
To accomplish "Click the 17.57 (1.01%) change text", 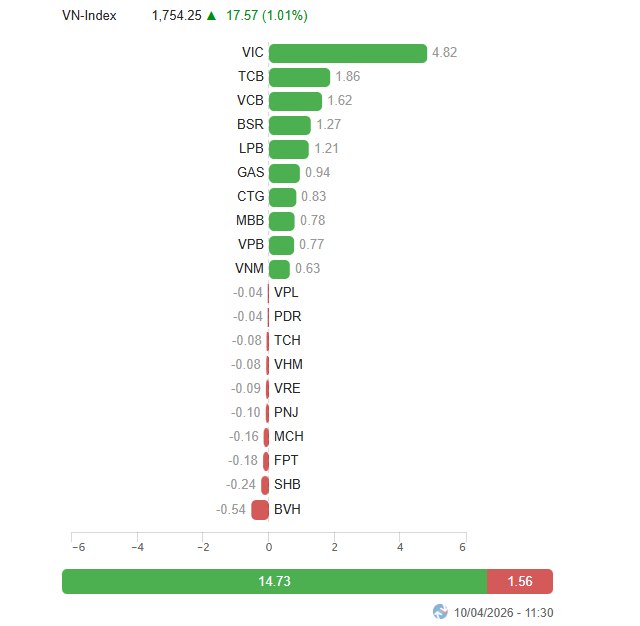I will pyautogui.click(x=267, y=16).
